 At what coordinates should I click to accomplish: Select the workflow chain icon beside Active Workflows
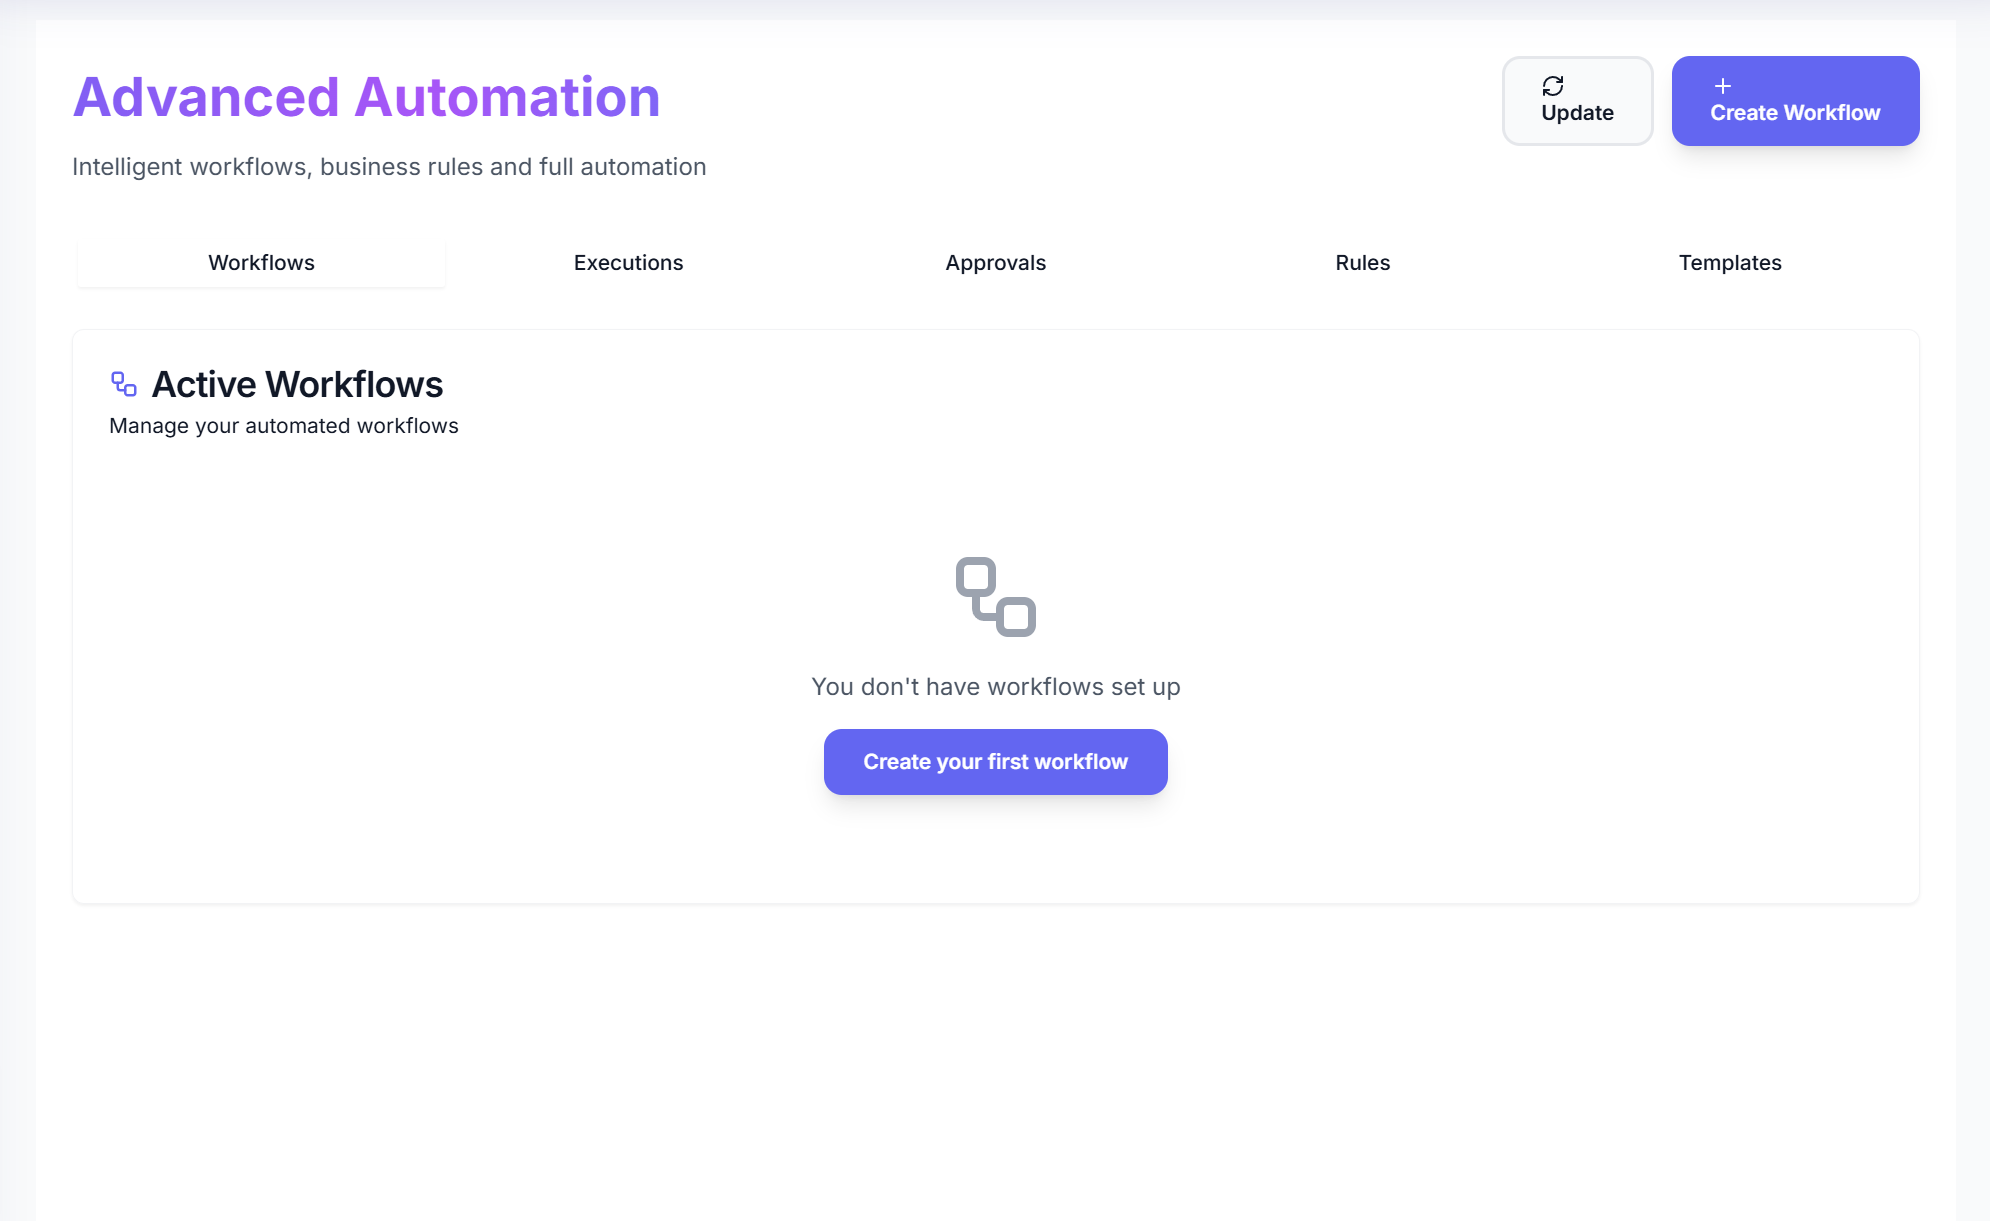[x=123, y=383]
